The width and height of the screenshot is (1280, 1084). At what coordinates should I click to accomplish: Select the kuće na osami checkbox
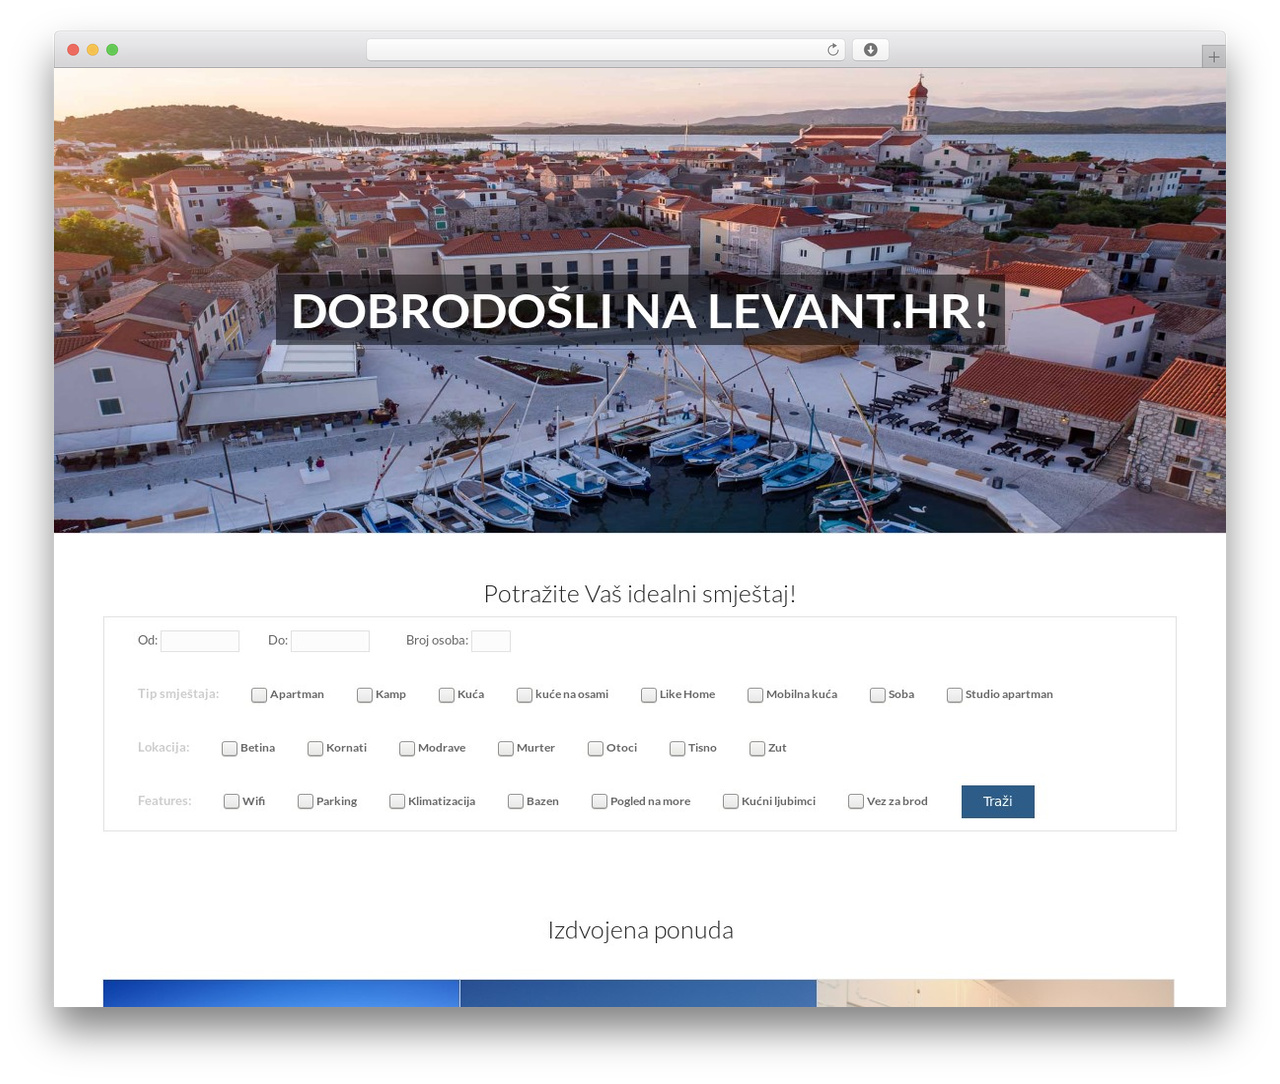(524, 695)
